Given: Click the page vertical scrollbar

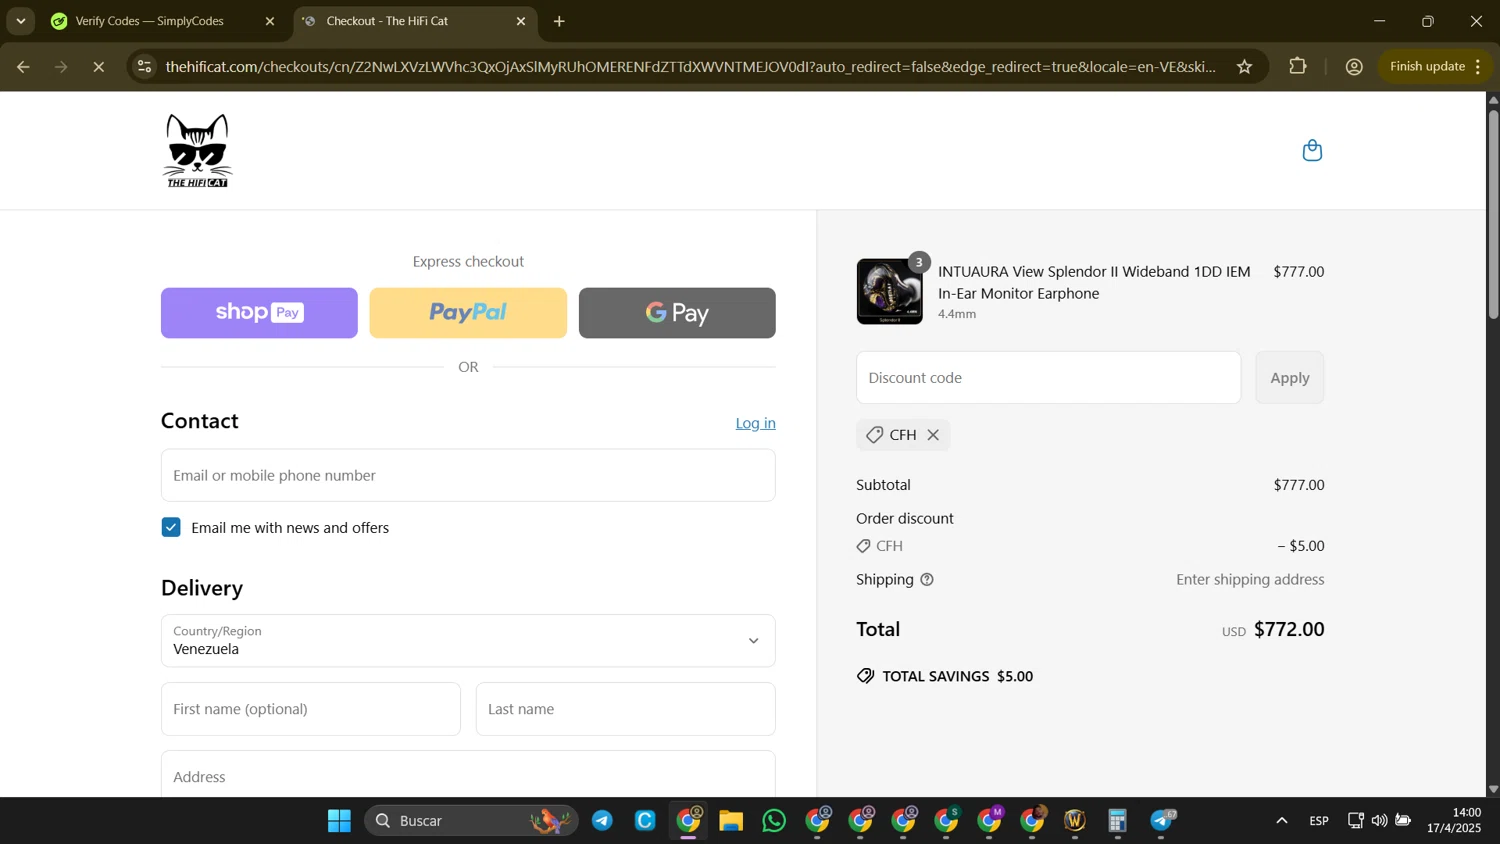Looking at the screenshot, I should pos(1493,214).
